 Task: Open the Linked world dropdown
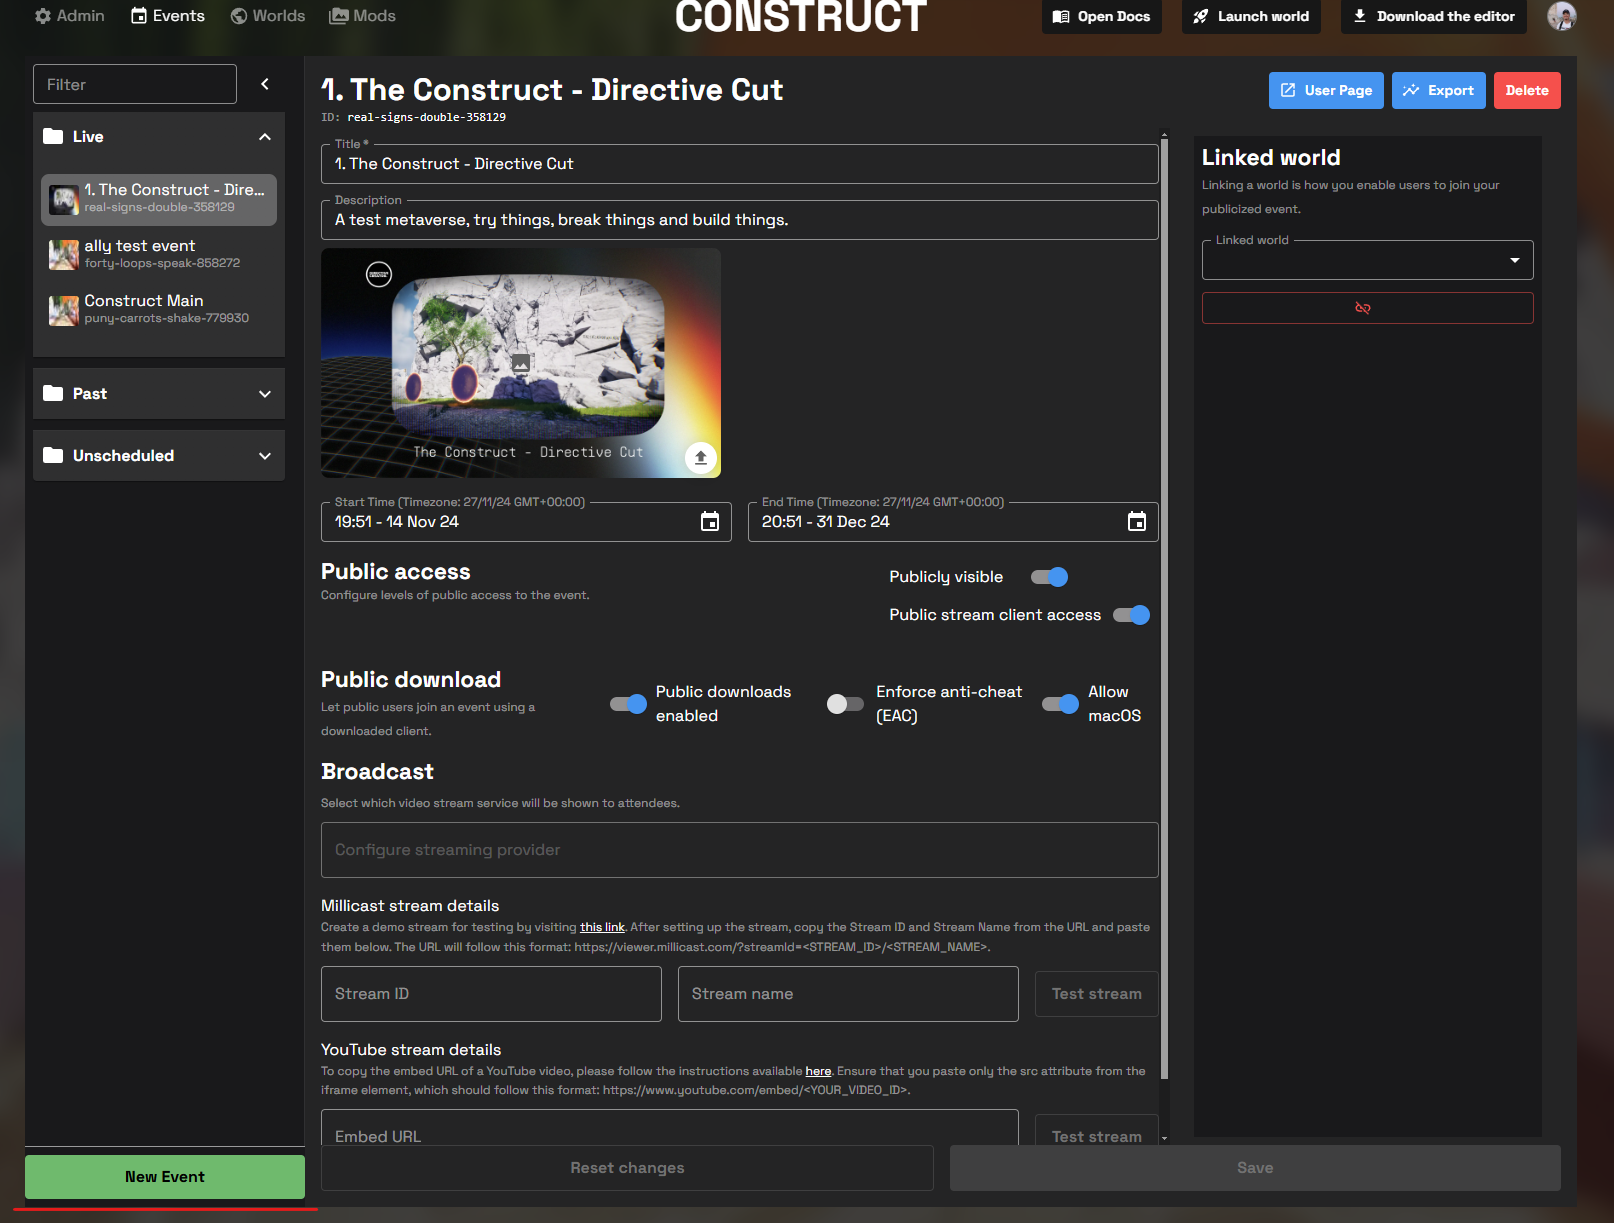coord(1366,260)
